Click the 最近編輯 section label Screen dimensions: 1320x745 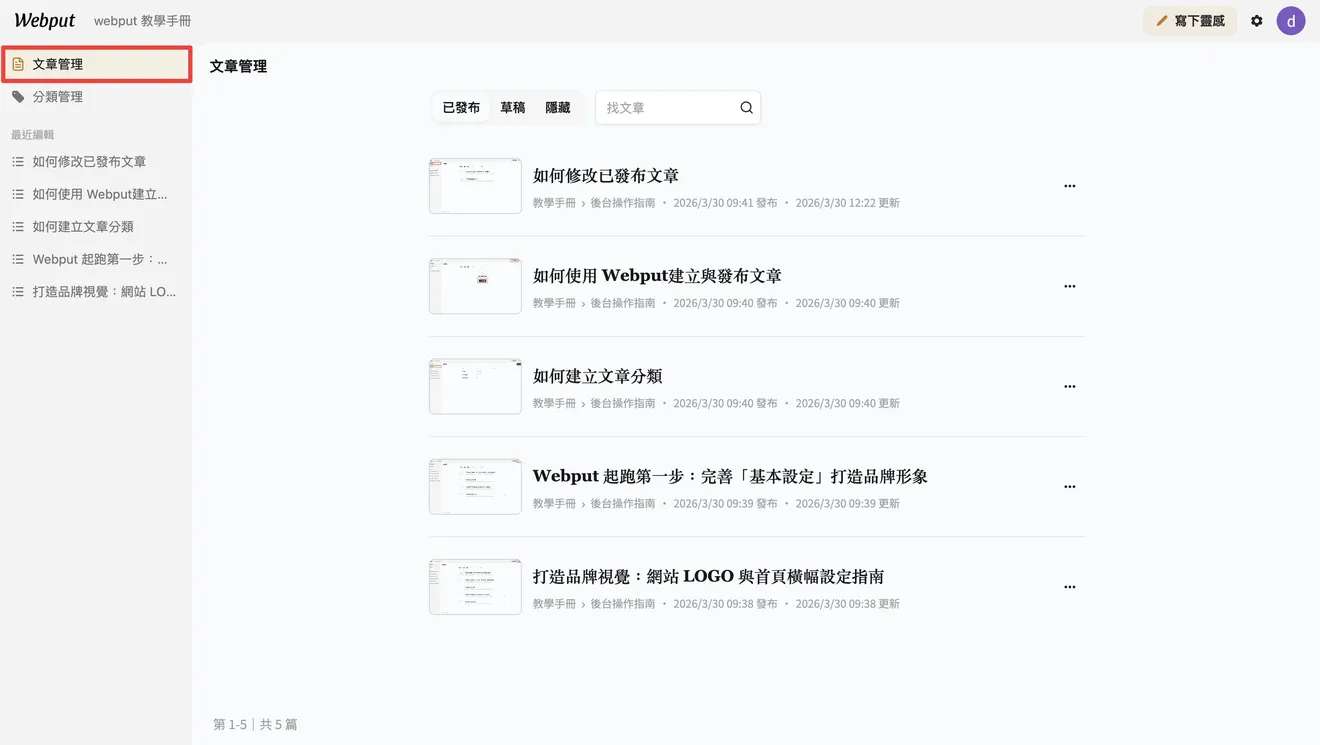[32, 135]
